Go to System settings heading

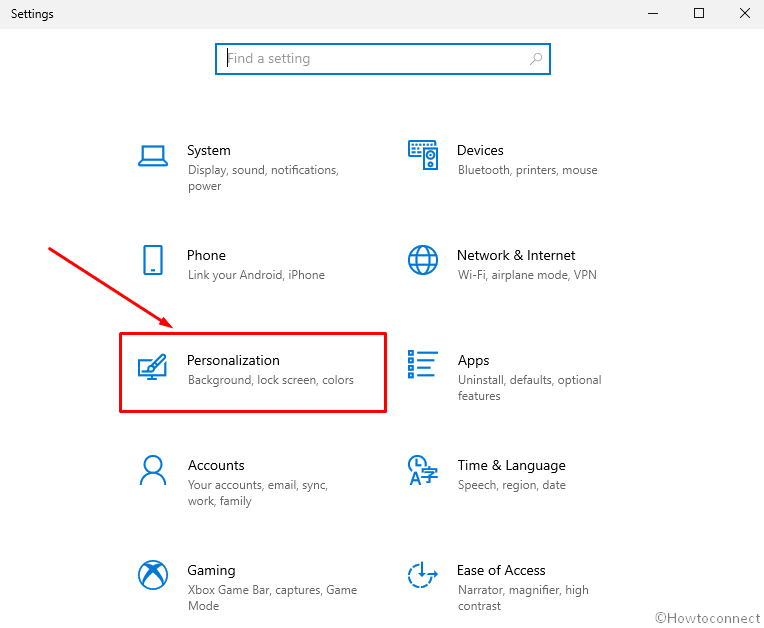209,151
